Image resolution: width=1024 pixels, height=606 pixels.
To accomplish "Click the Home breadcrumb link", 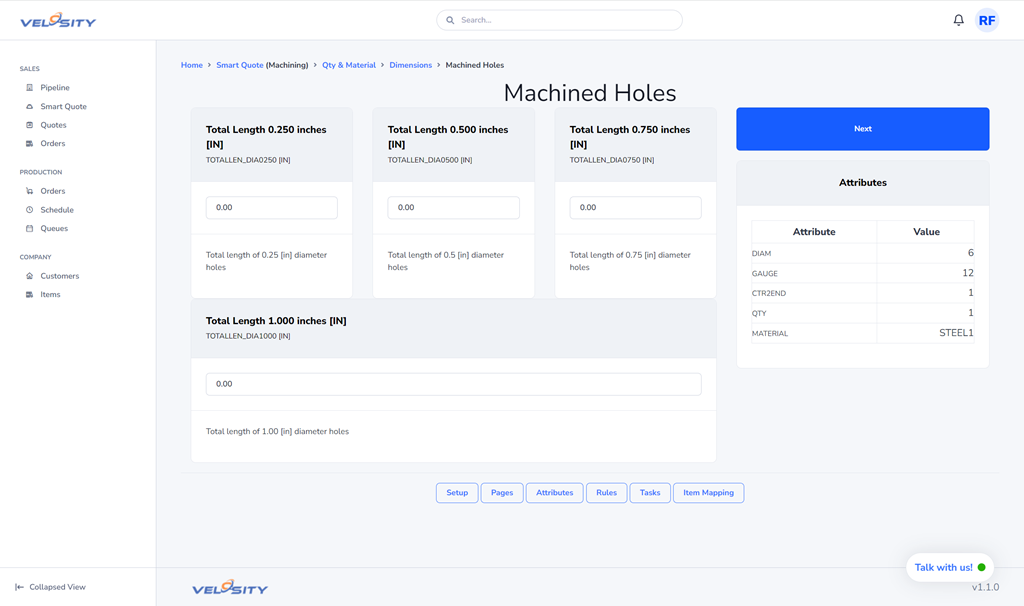I will 191,65.
